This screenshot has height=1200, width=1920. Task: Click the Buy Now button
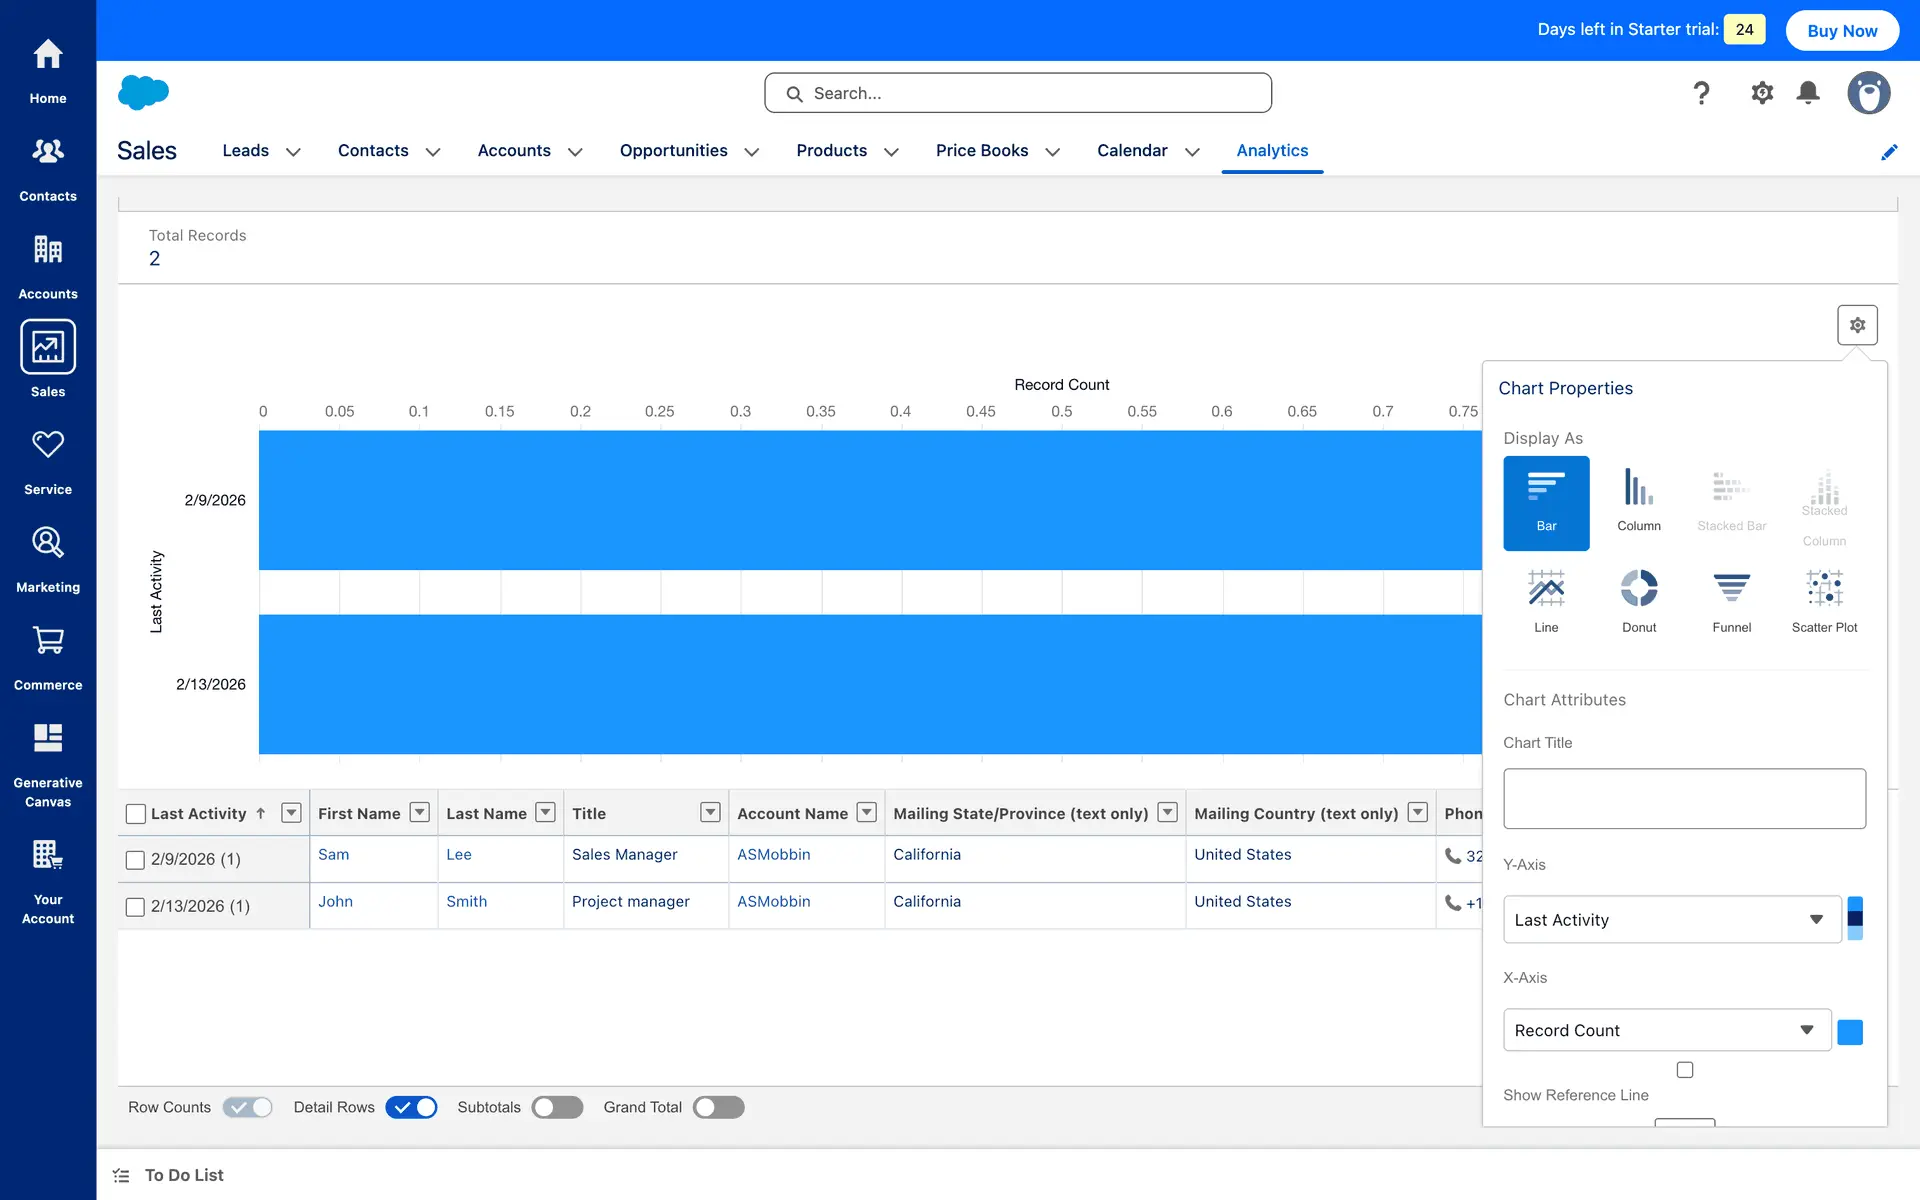tap(1842, 31)
